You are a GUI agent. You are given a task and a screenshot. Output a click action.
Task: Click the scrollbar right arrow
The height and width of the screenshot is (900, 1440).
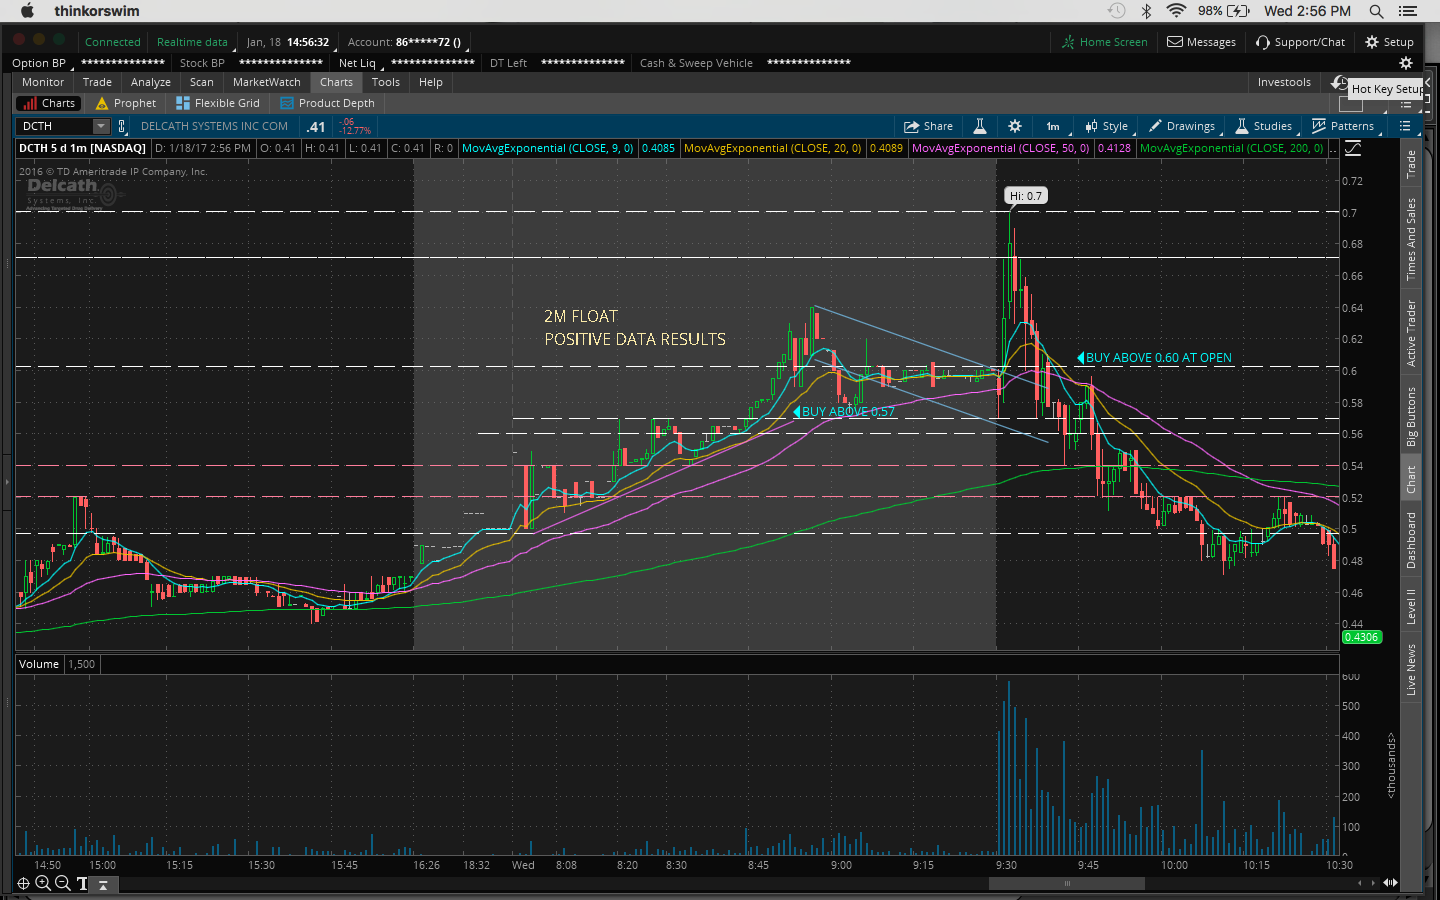click(x=1373, y=883)
